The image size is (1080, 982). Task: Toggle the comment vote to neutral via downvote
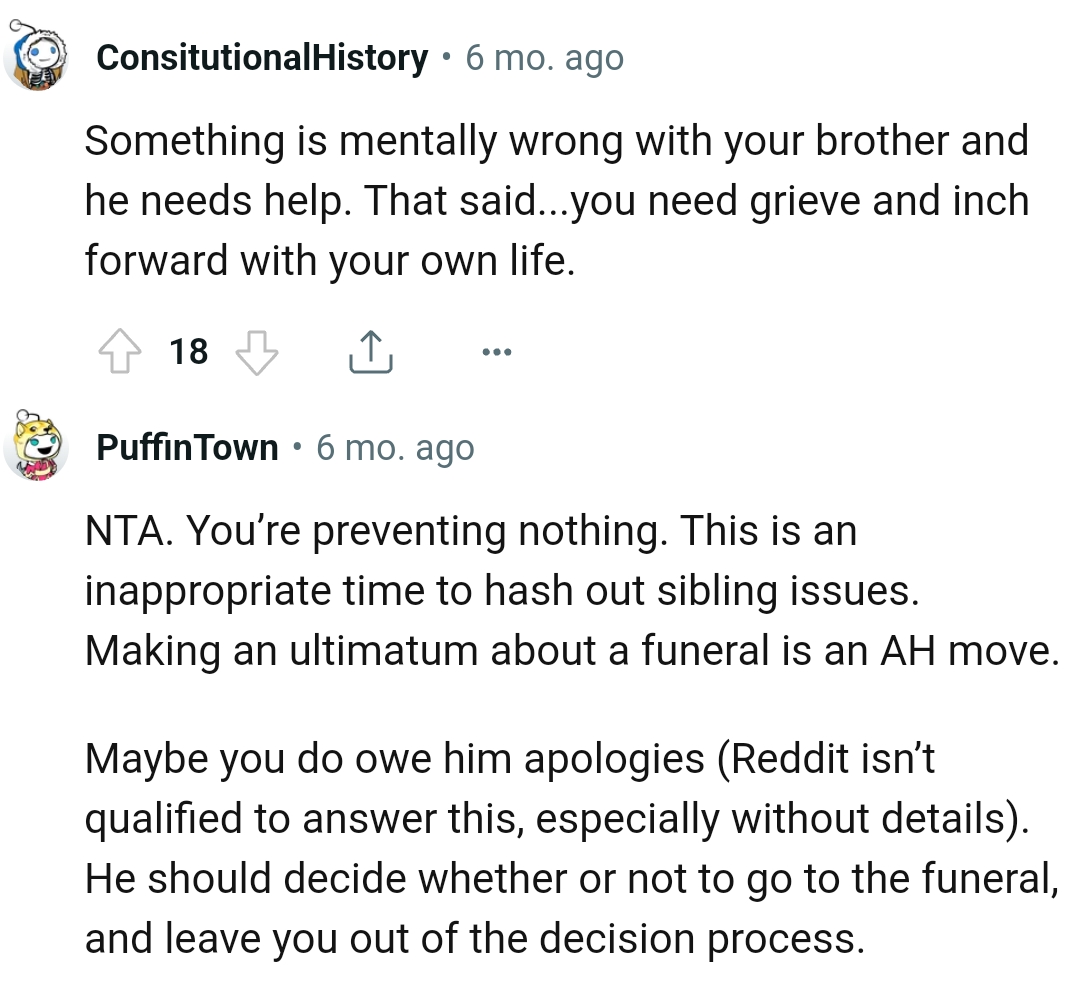click(x=258, y=351)
